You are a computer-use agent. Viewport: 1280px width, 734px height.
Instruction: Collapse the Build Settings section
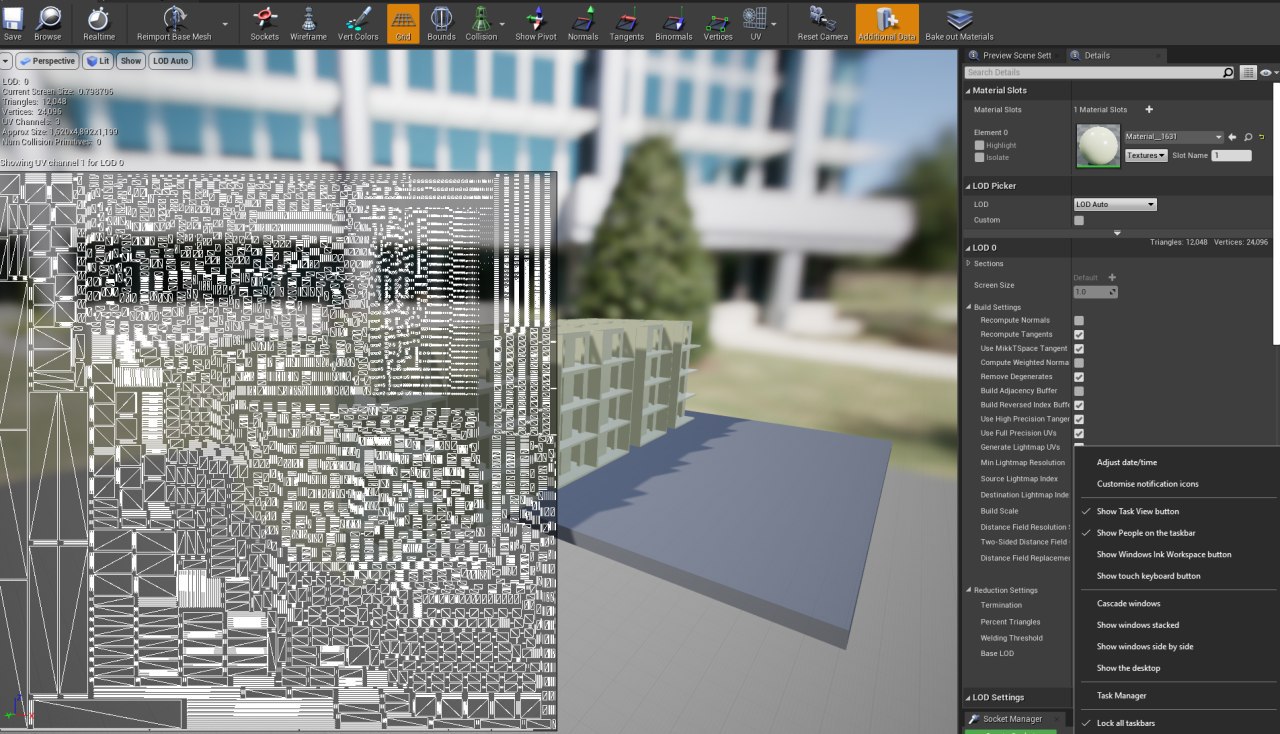[x=968, y=307]
